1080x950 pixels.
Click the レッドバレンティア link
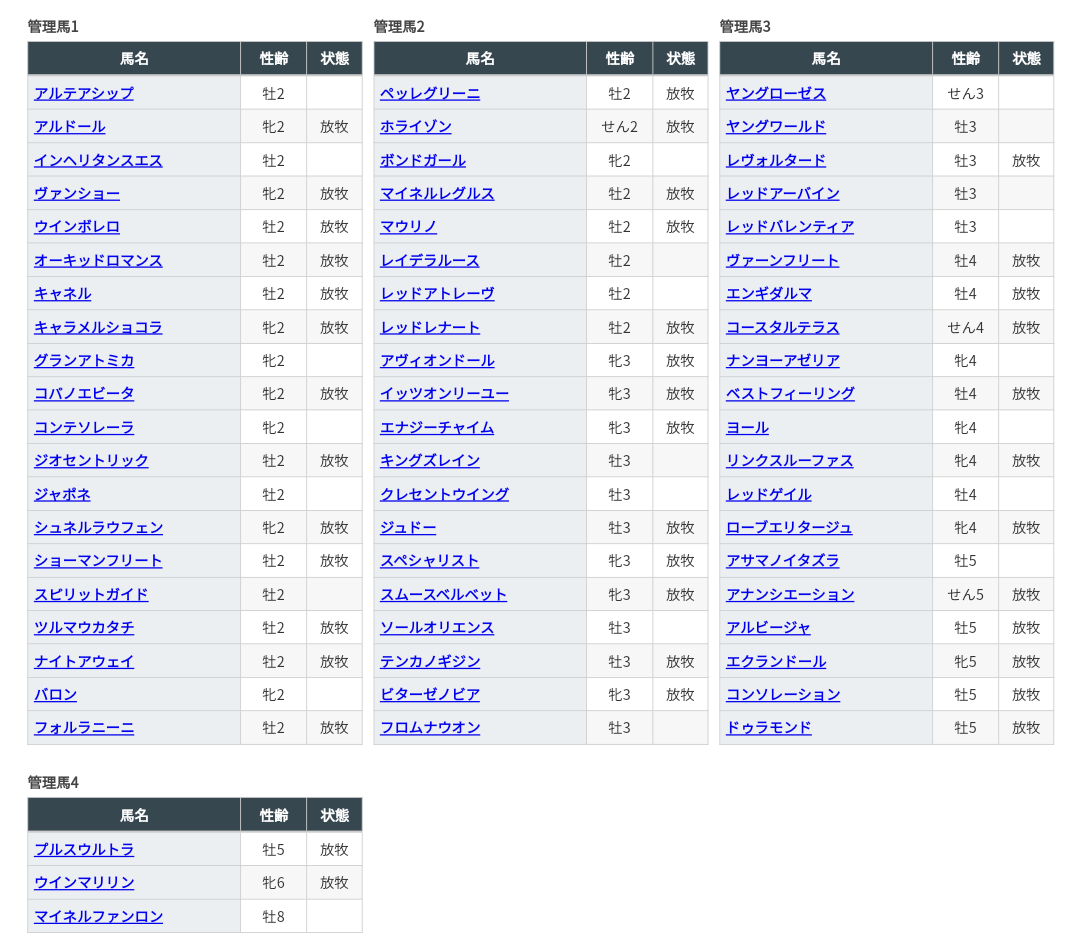[x=790, y=226]
